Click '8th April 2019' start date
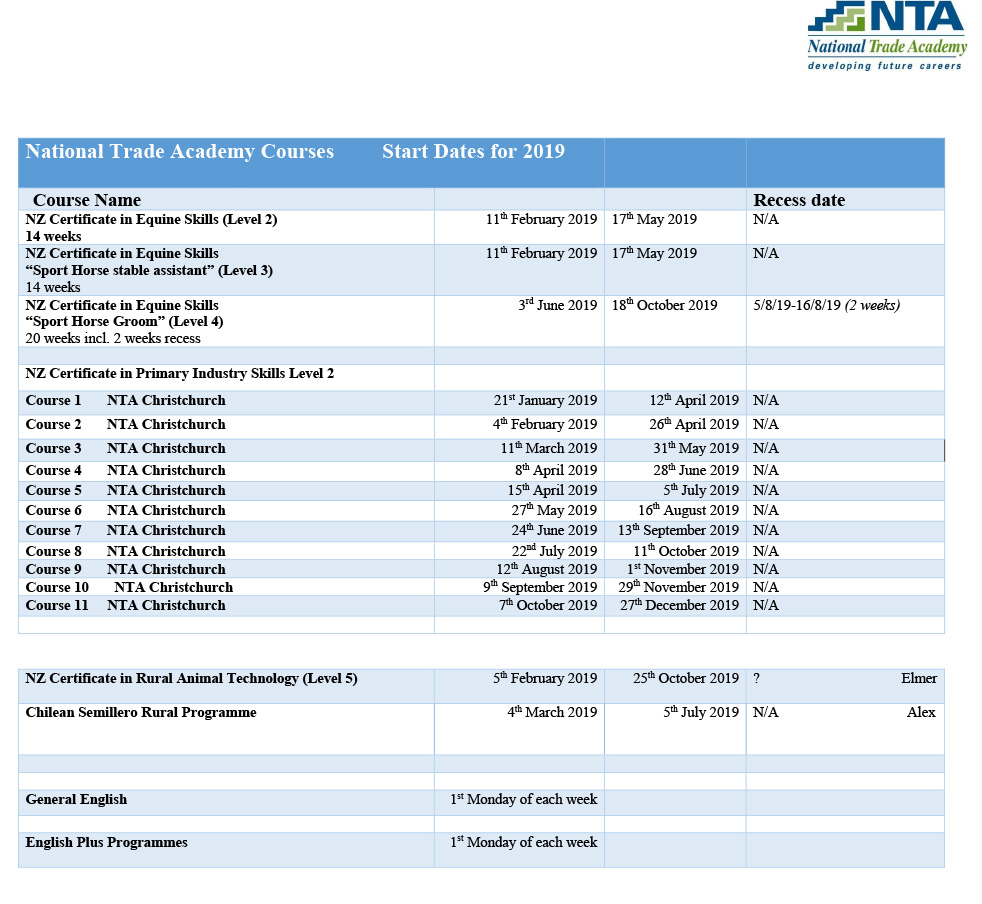 click(556, 470)
